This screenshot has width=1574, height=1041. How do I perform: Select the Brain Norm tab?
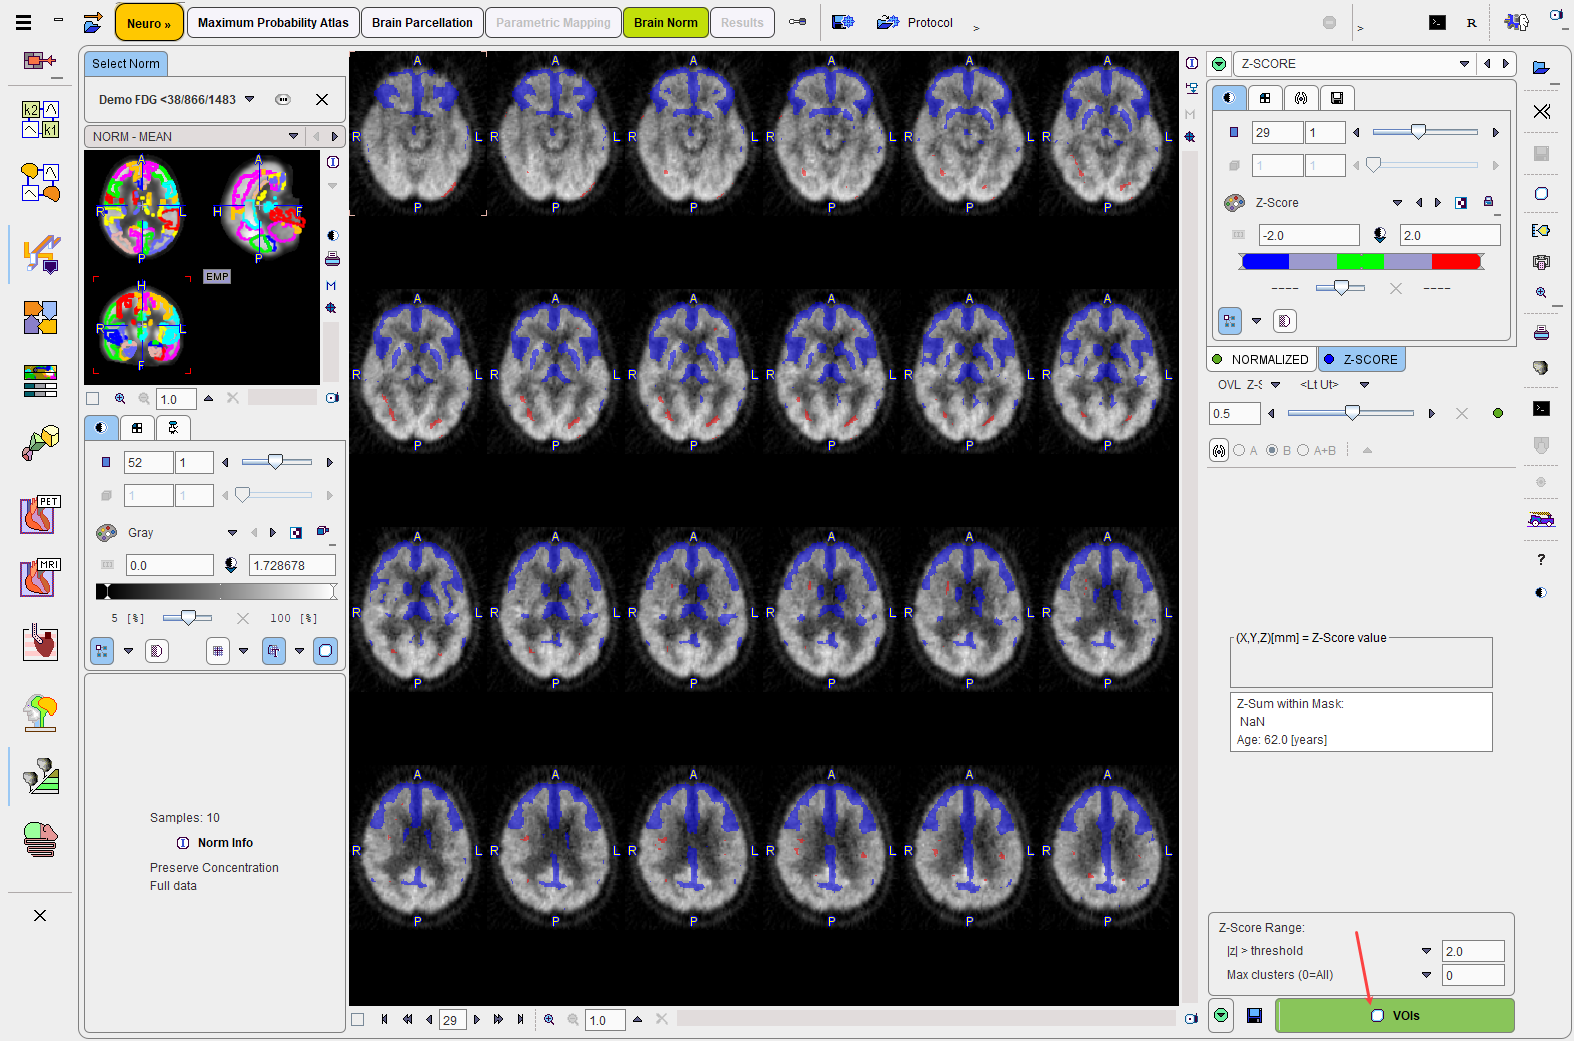point(665,22)
